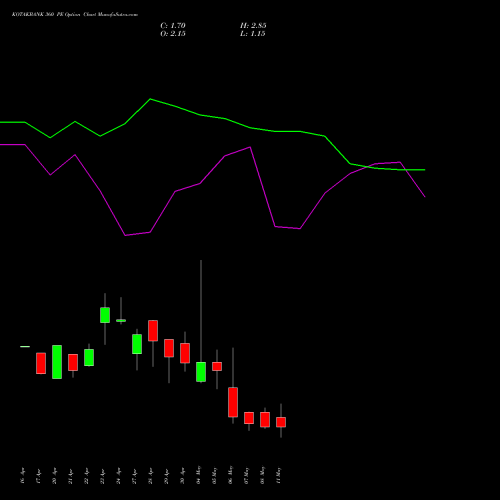The width and height of the screenshot is (500, 500).
Task: Click the red candle for 07 May
Action: 249,418
